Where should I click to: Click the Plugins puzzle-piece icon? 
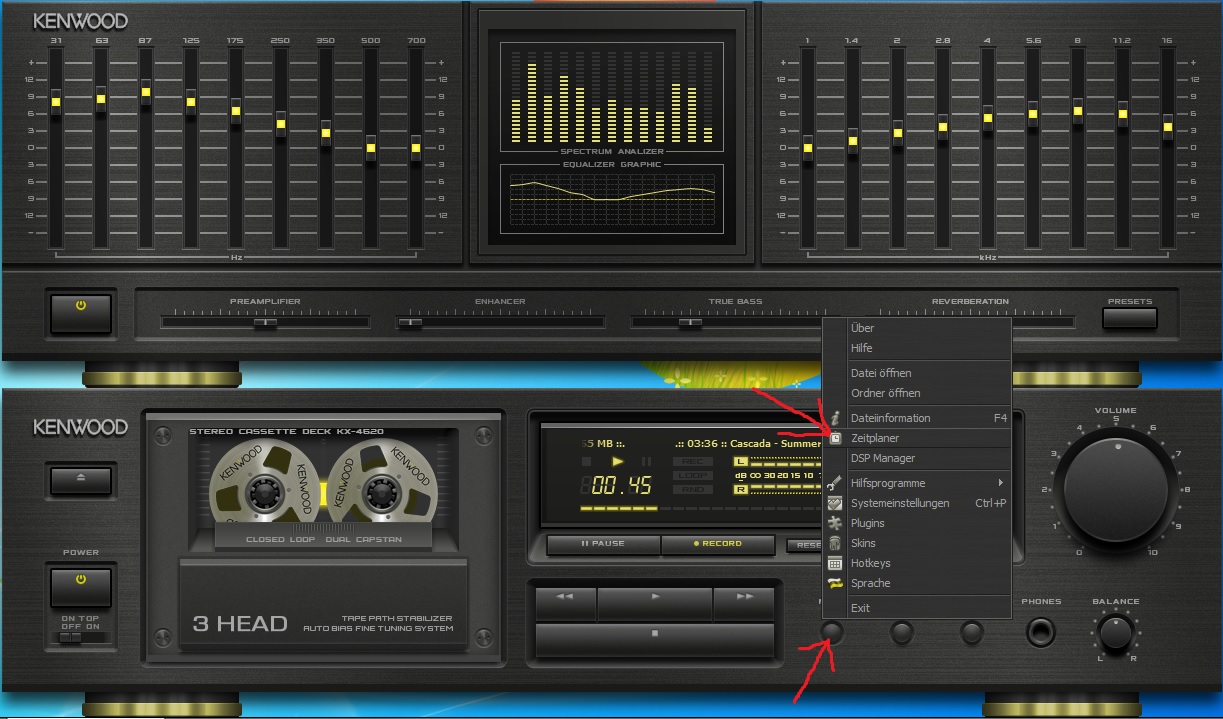(835, 523)
